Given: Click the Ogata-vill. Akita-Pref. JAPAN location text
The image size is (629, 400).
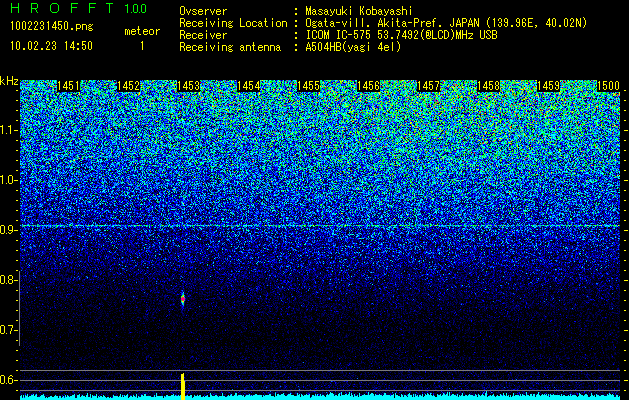Looking at the screenshot, I should [x=446, y=23].
